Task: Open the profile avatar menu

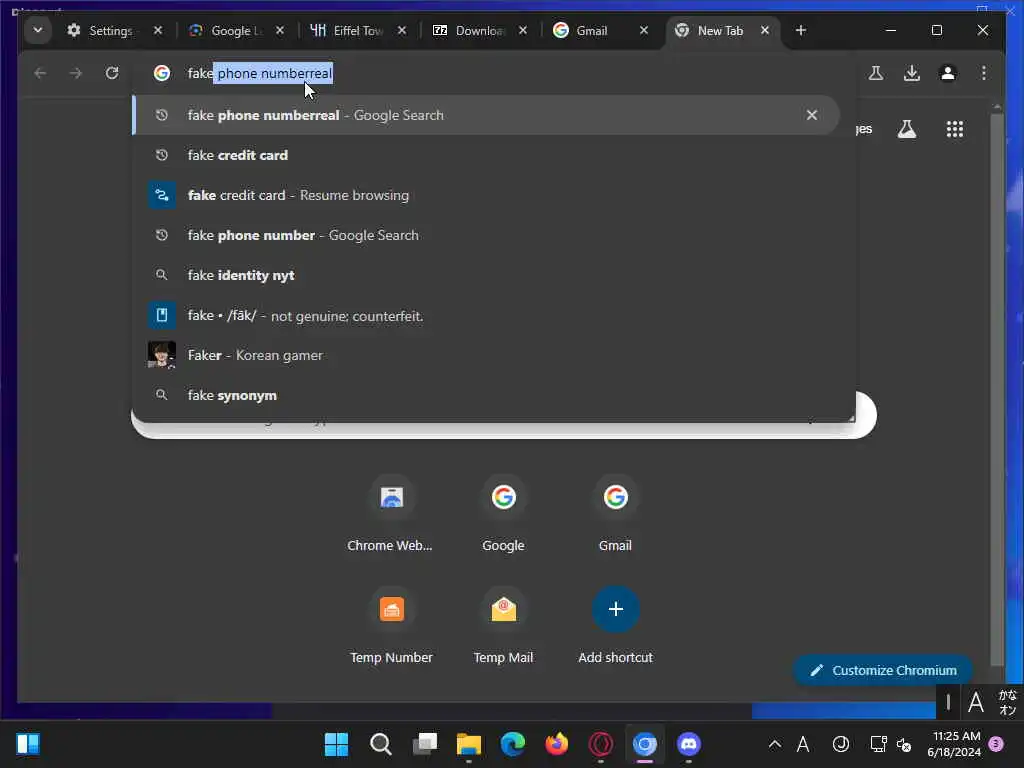Action: click(948, 73)
